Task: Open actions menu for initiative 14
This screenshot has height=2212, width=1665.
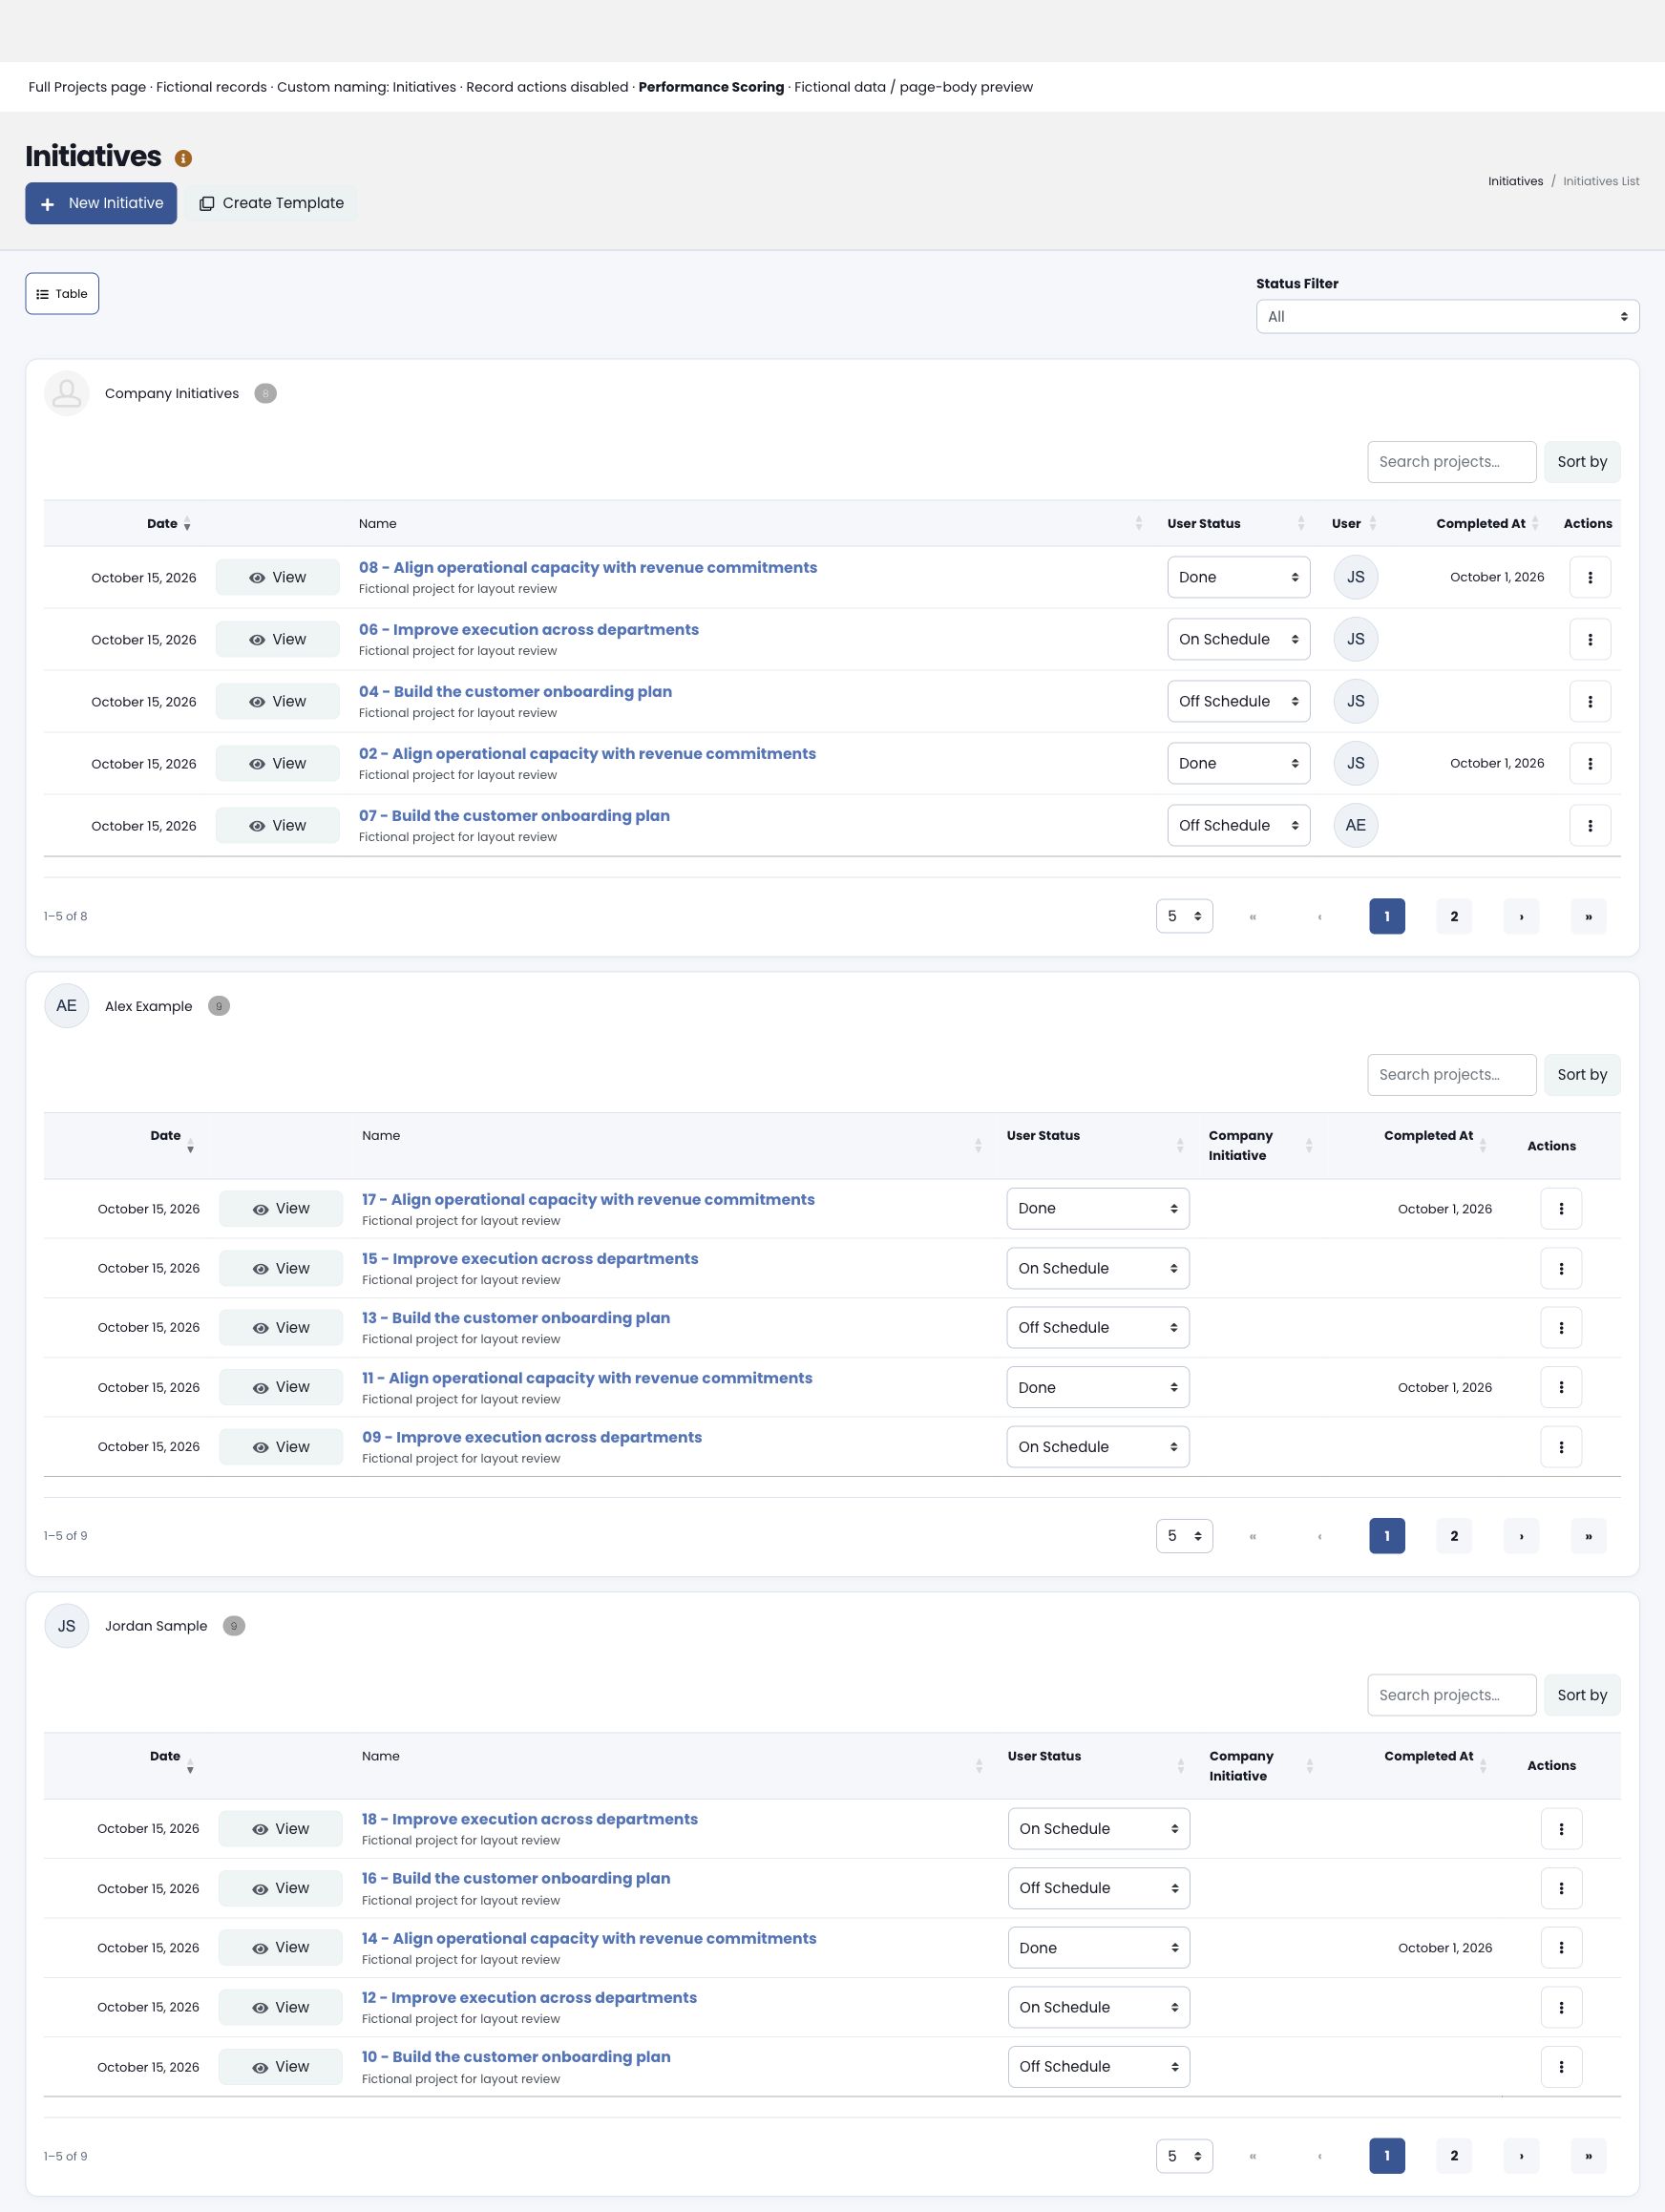Action: click(x=1561, y=1948)
